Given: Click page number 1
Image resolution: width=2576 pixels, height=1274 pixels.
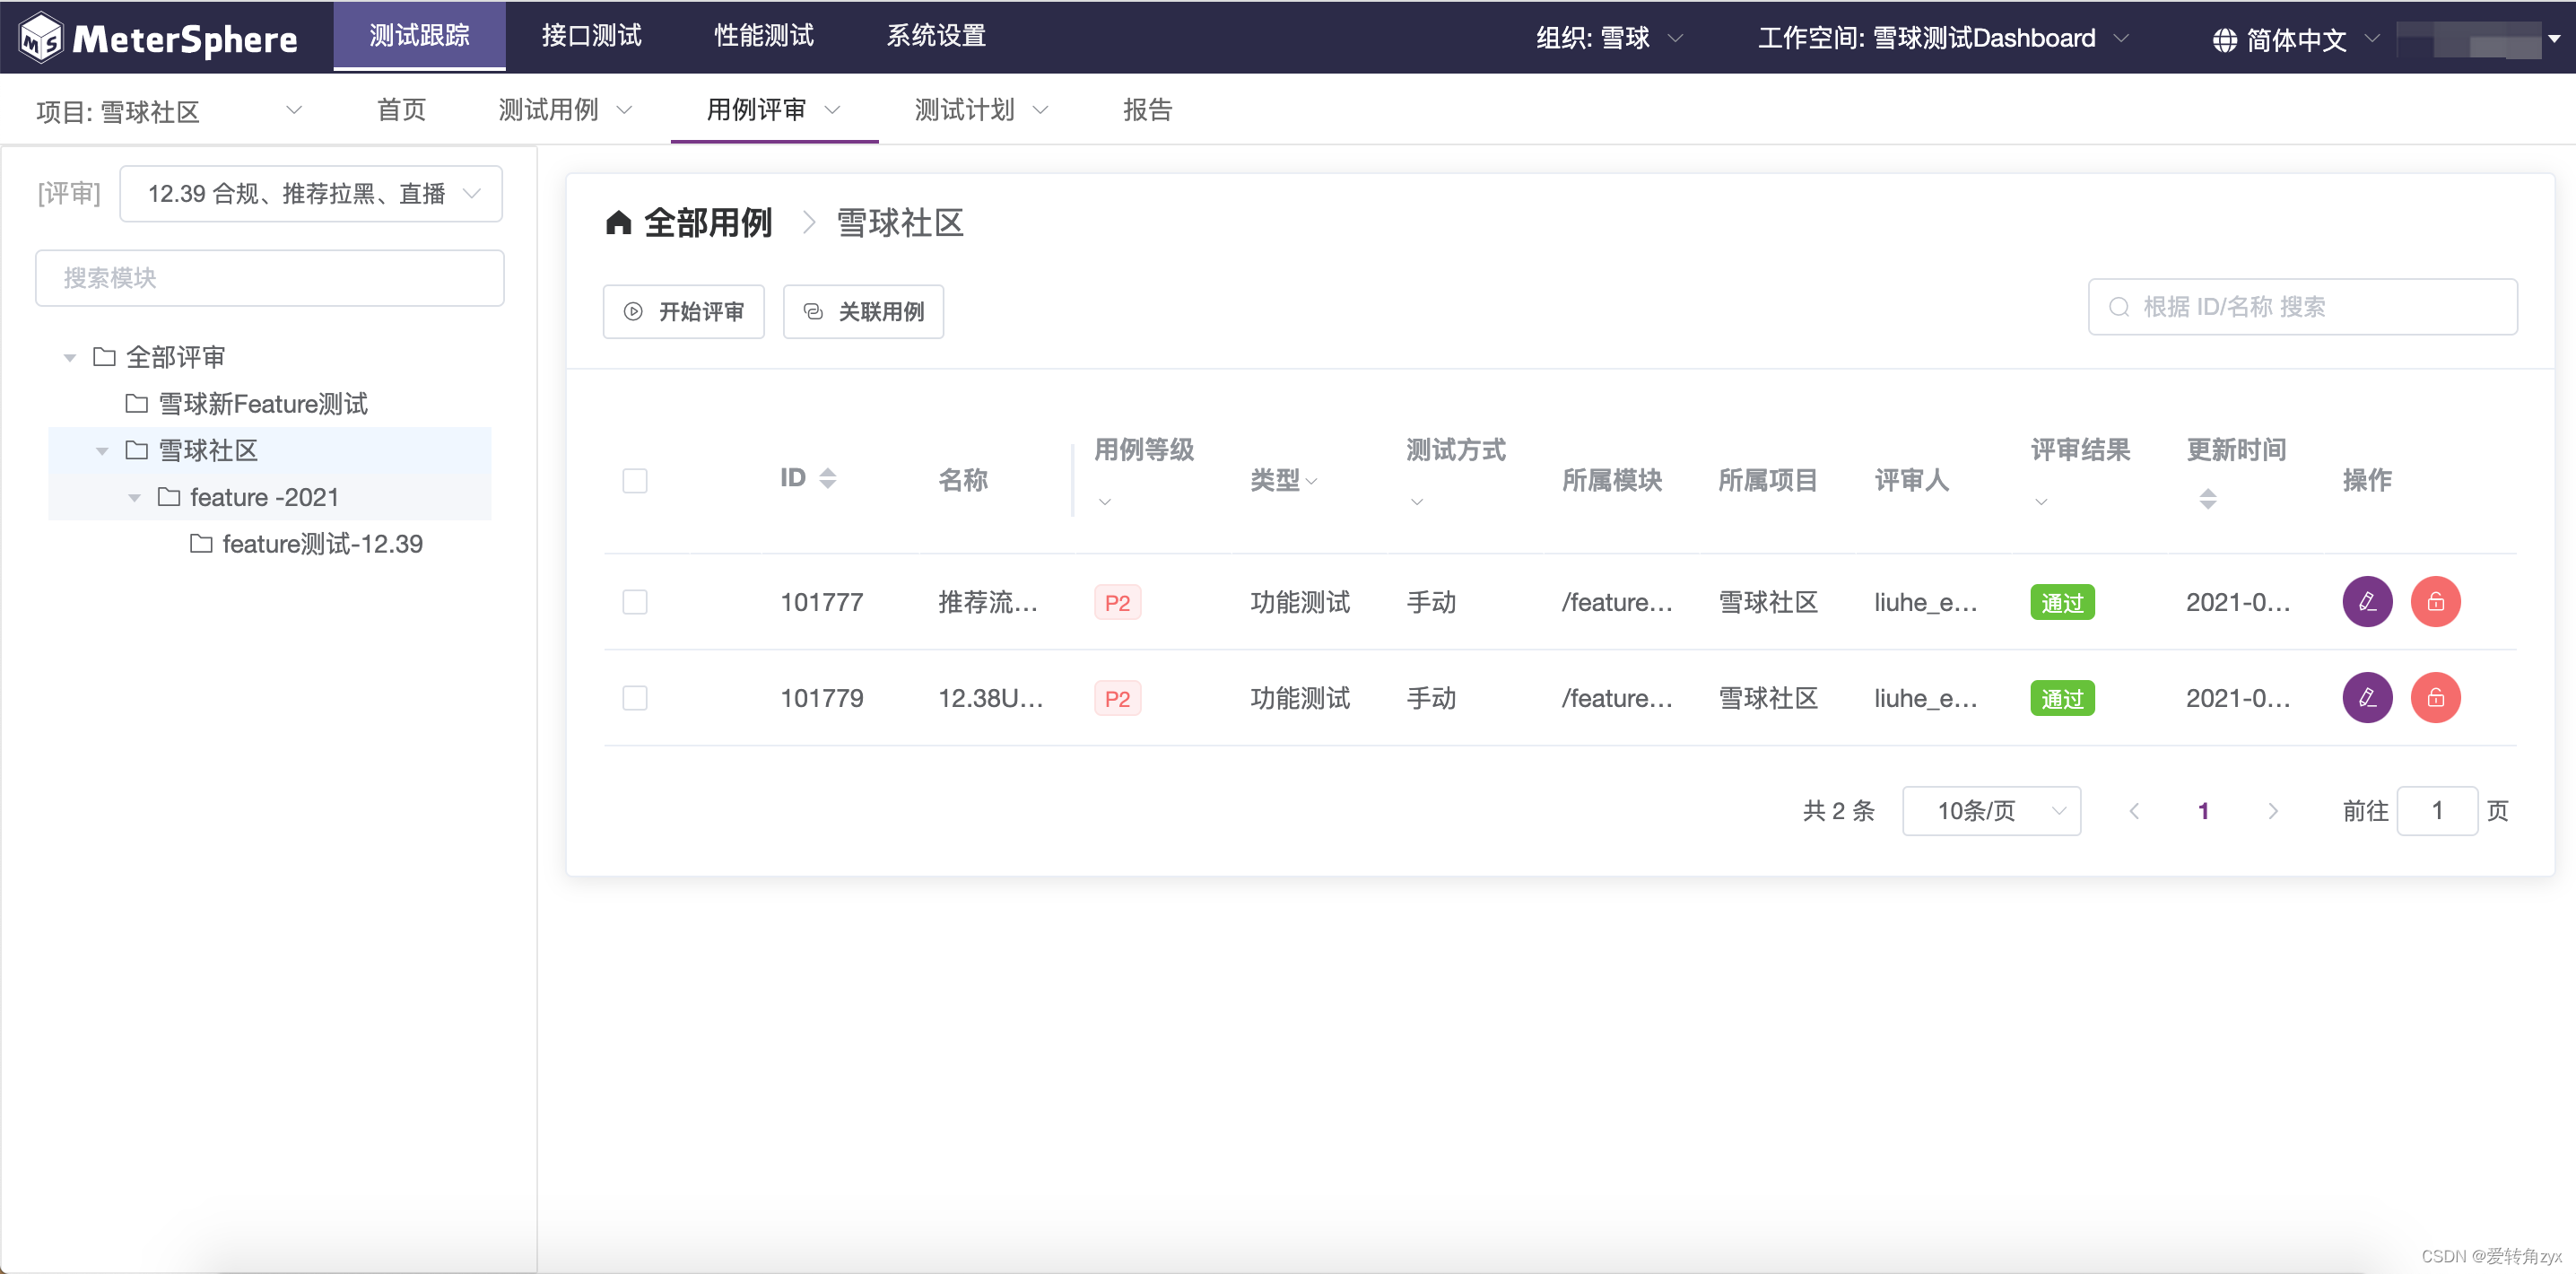Looking at the screenshot, I should pyautogui.click(x=2203, y=811).
